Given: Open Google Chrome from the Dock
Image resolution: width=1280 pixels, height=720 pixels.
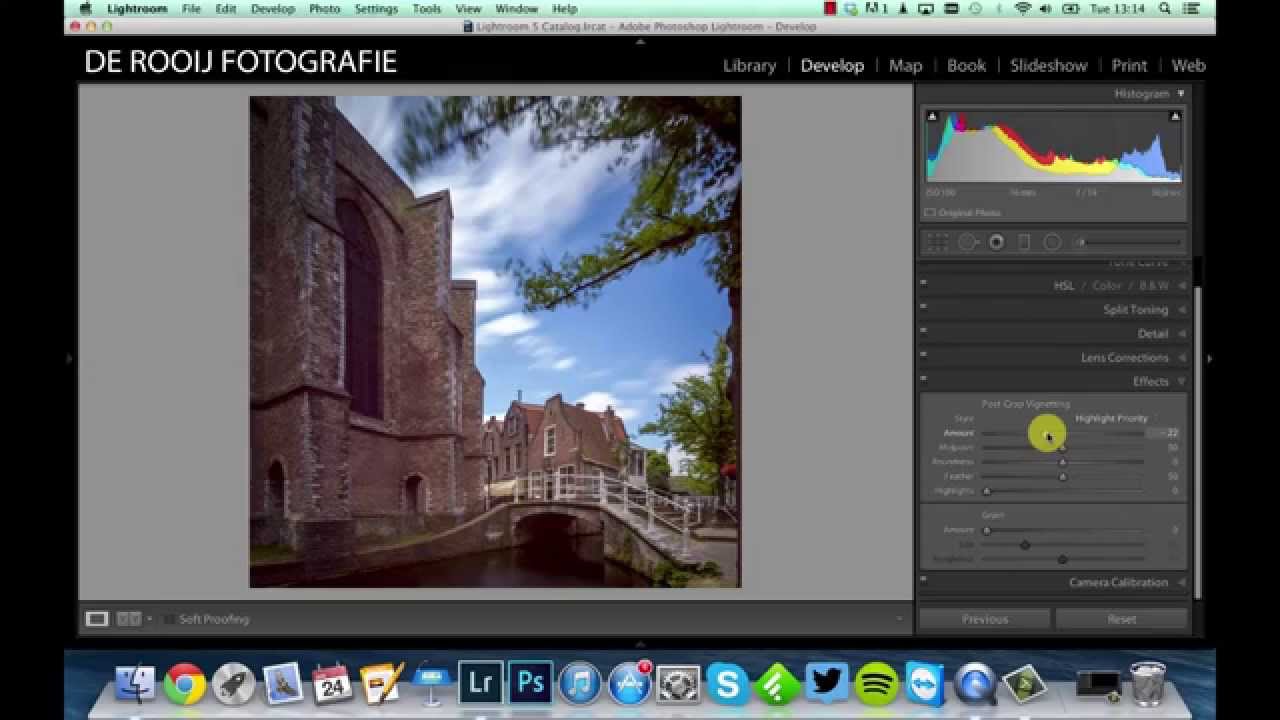Looking at the screenshot, I should pos(184,685).
